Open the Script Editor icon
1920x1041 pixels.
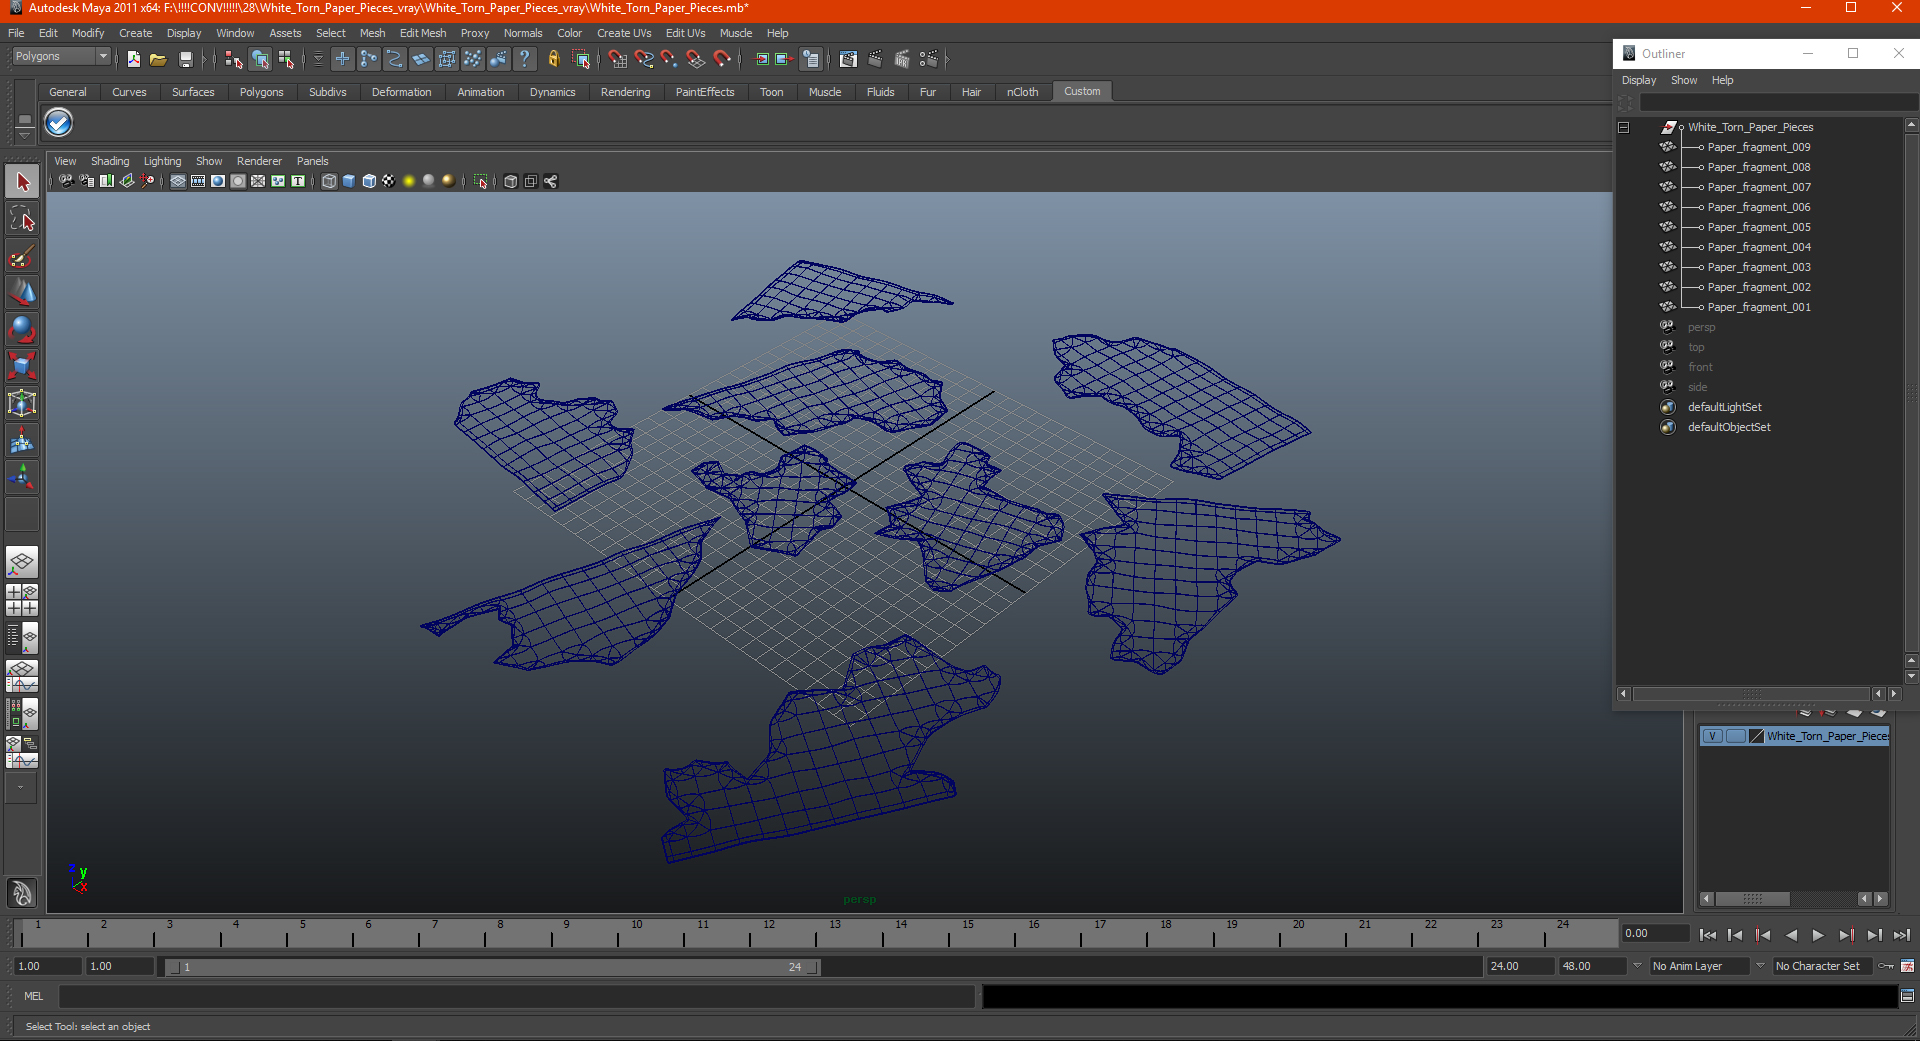tap(1908, 996)
